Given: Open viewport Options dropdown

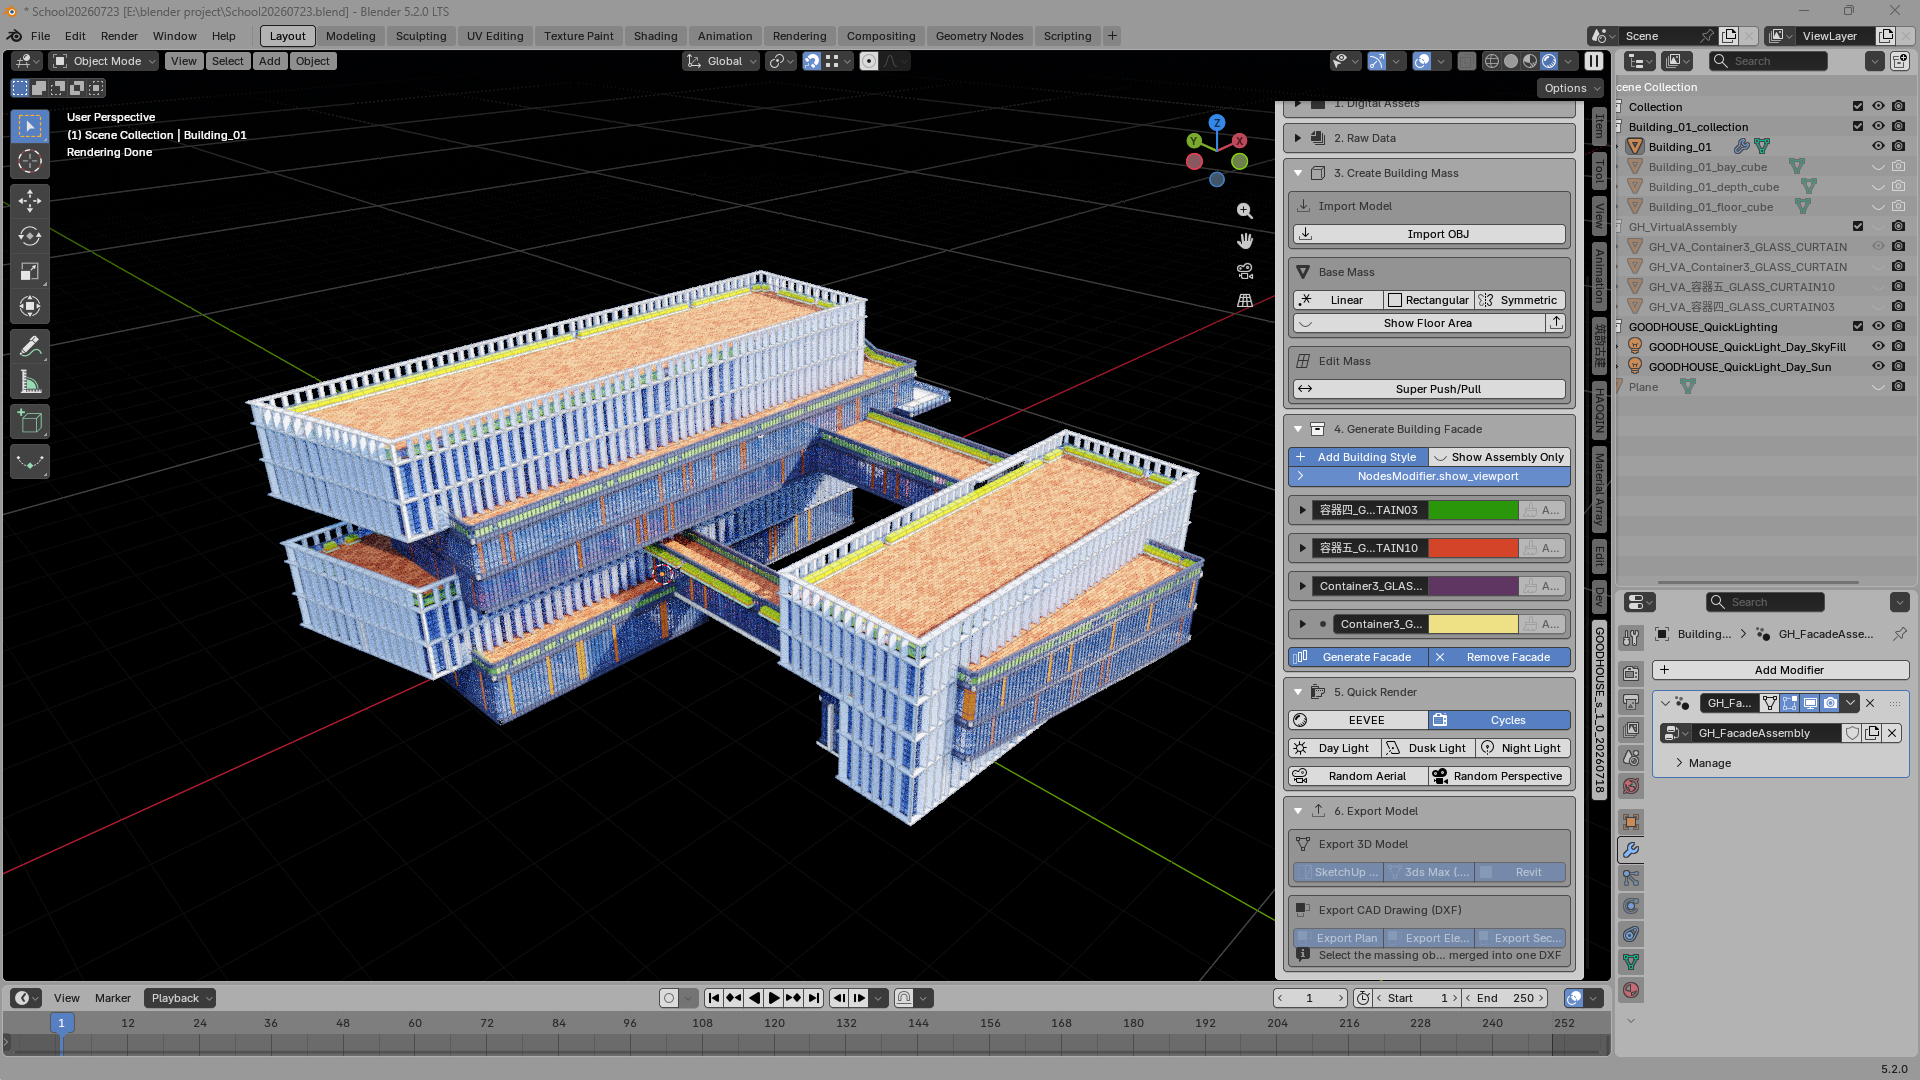Looking at the screenshot, I should click(1571, 88).
